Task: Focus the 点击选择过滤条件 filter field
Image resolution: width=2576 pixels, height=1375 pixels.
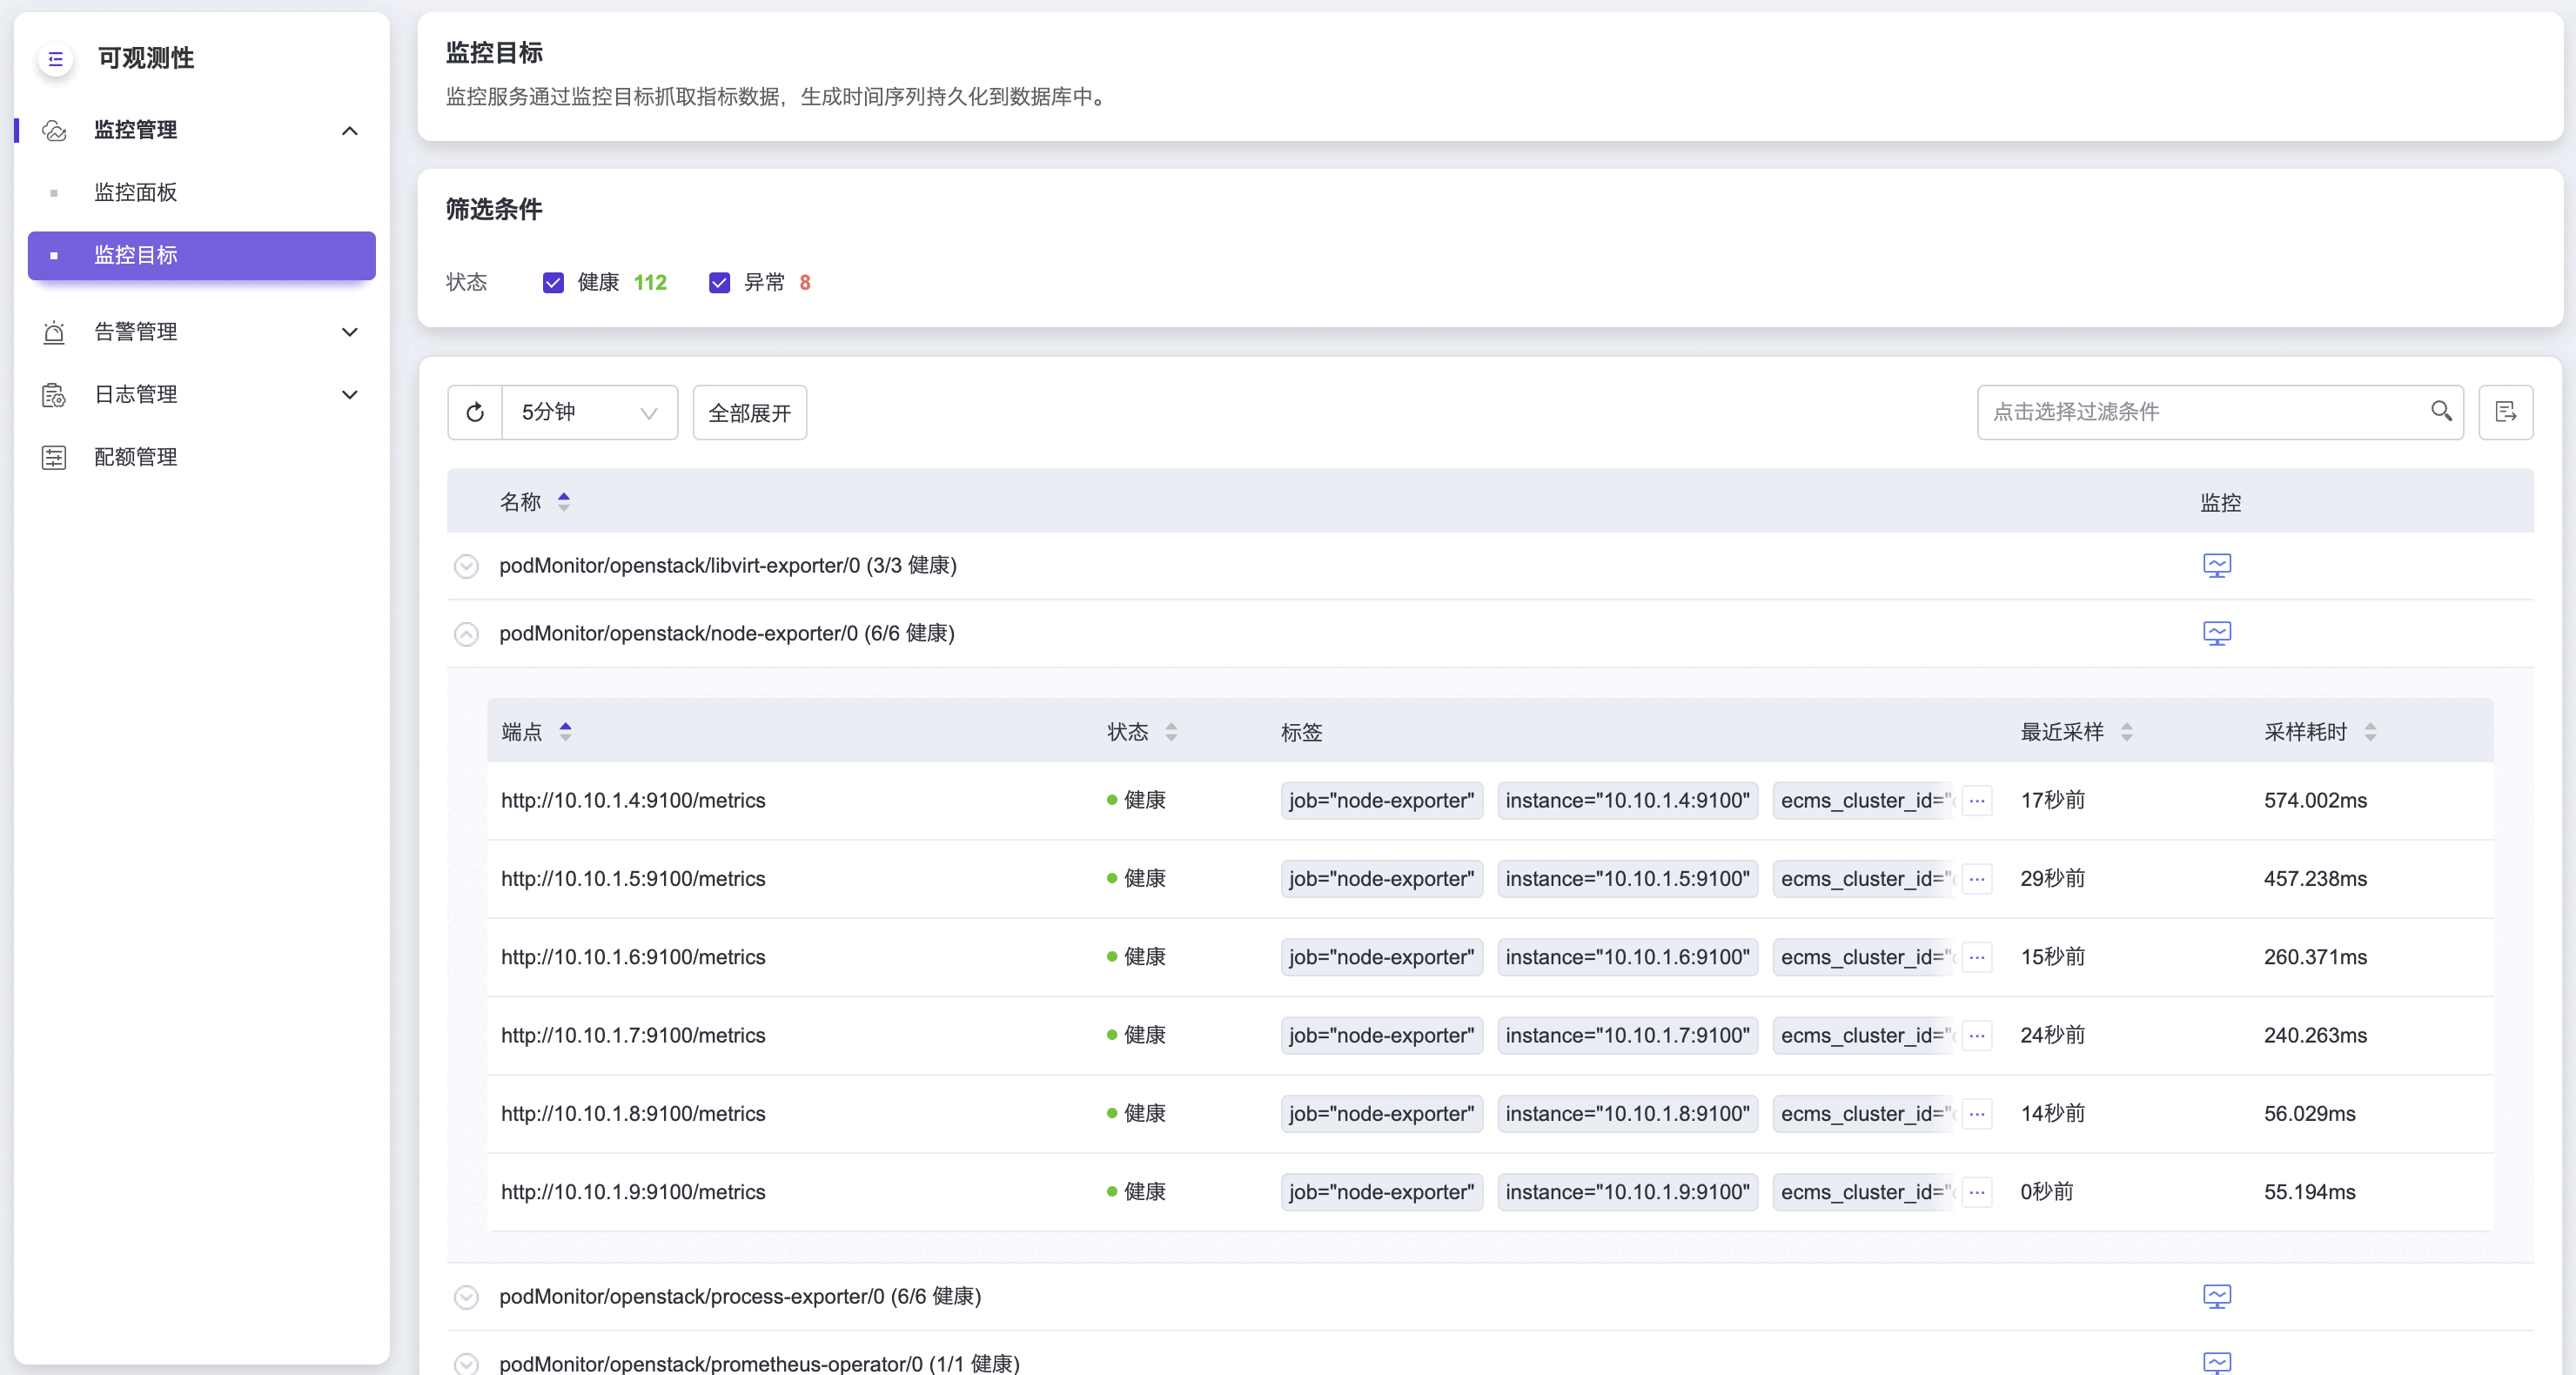Action: [2200, 412]
